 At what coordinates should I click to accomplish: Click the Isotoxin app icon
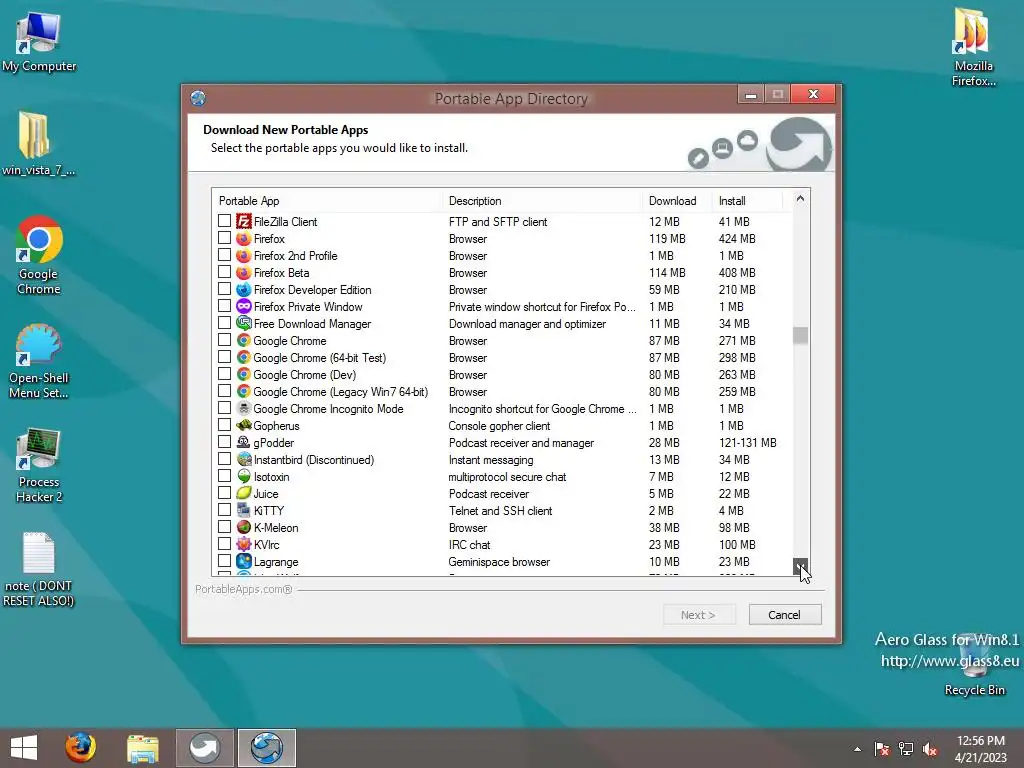[x=244, y=476]
